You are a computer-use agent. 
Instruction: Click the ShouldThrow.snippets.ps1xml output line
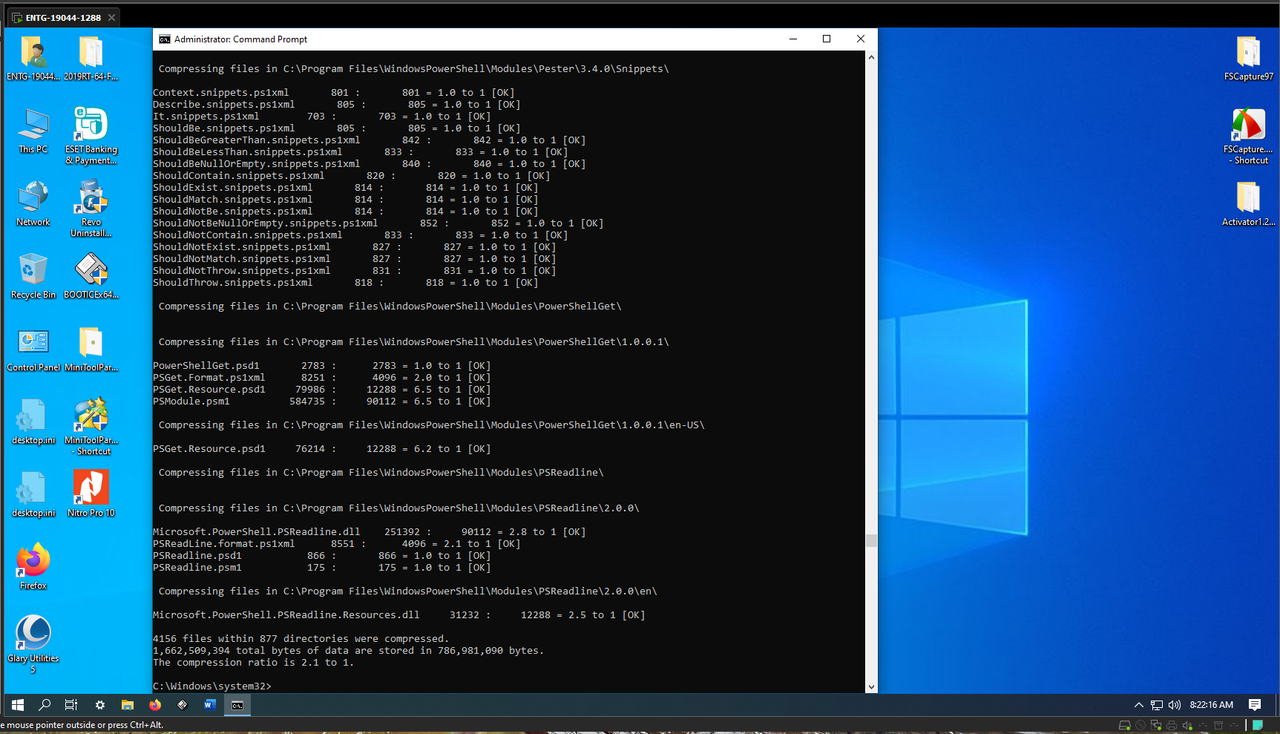[348, 282]
